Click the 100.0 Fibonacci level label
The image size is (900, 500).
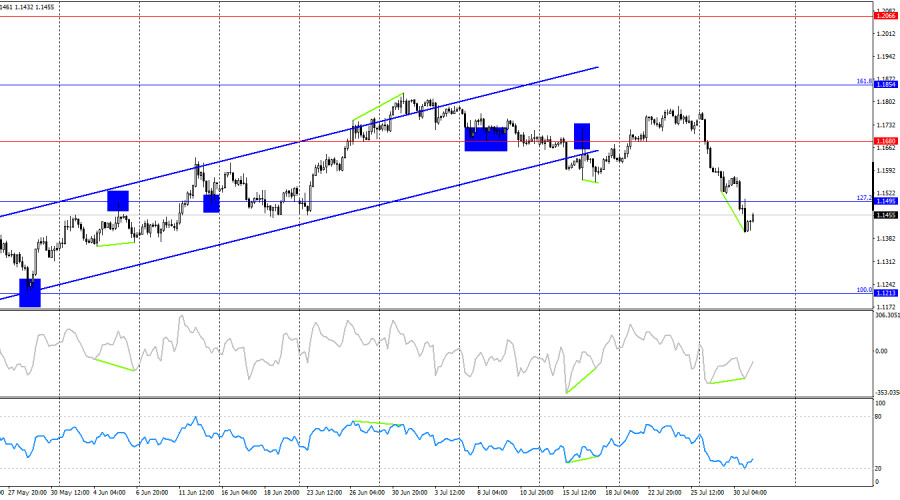tap(864, 290)
